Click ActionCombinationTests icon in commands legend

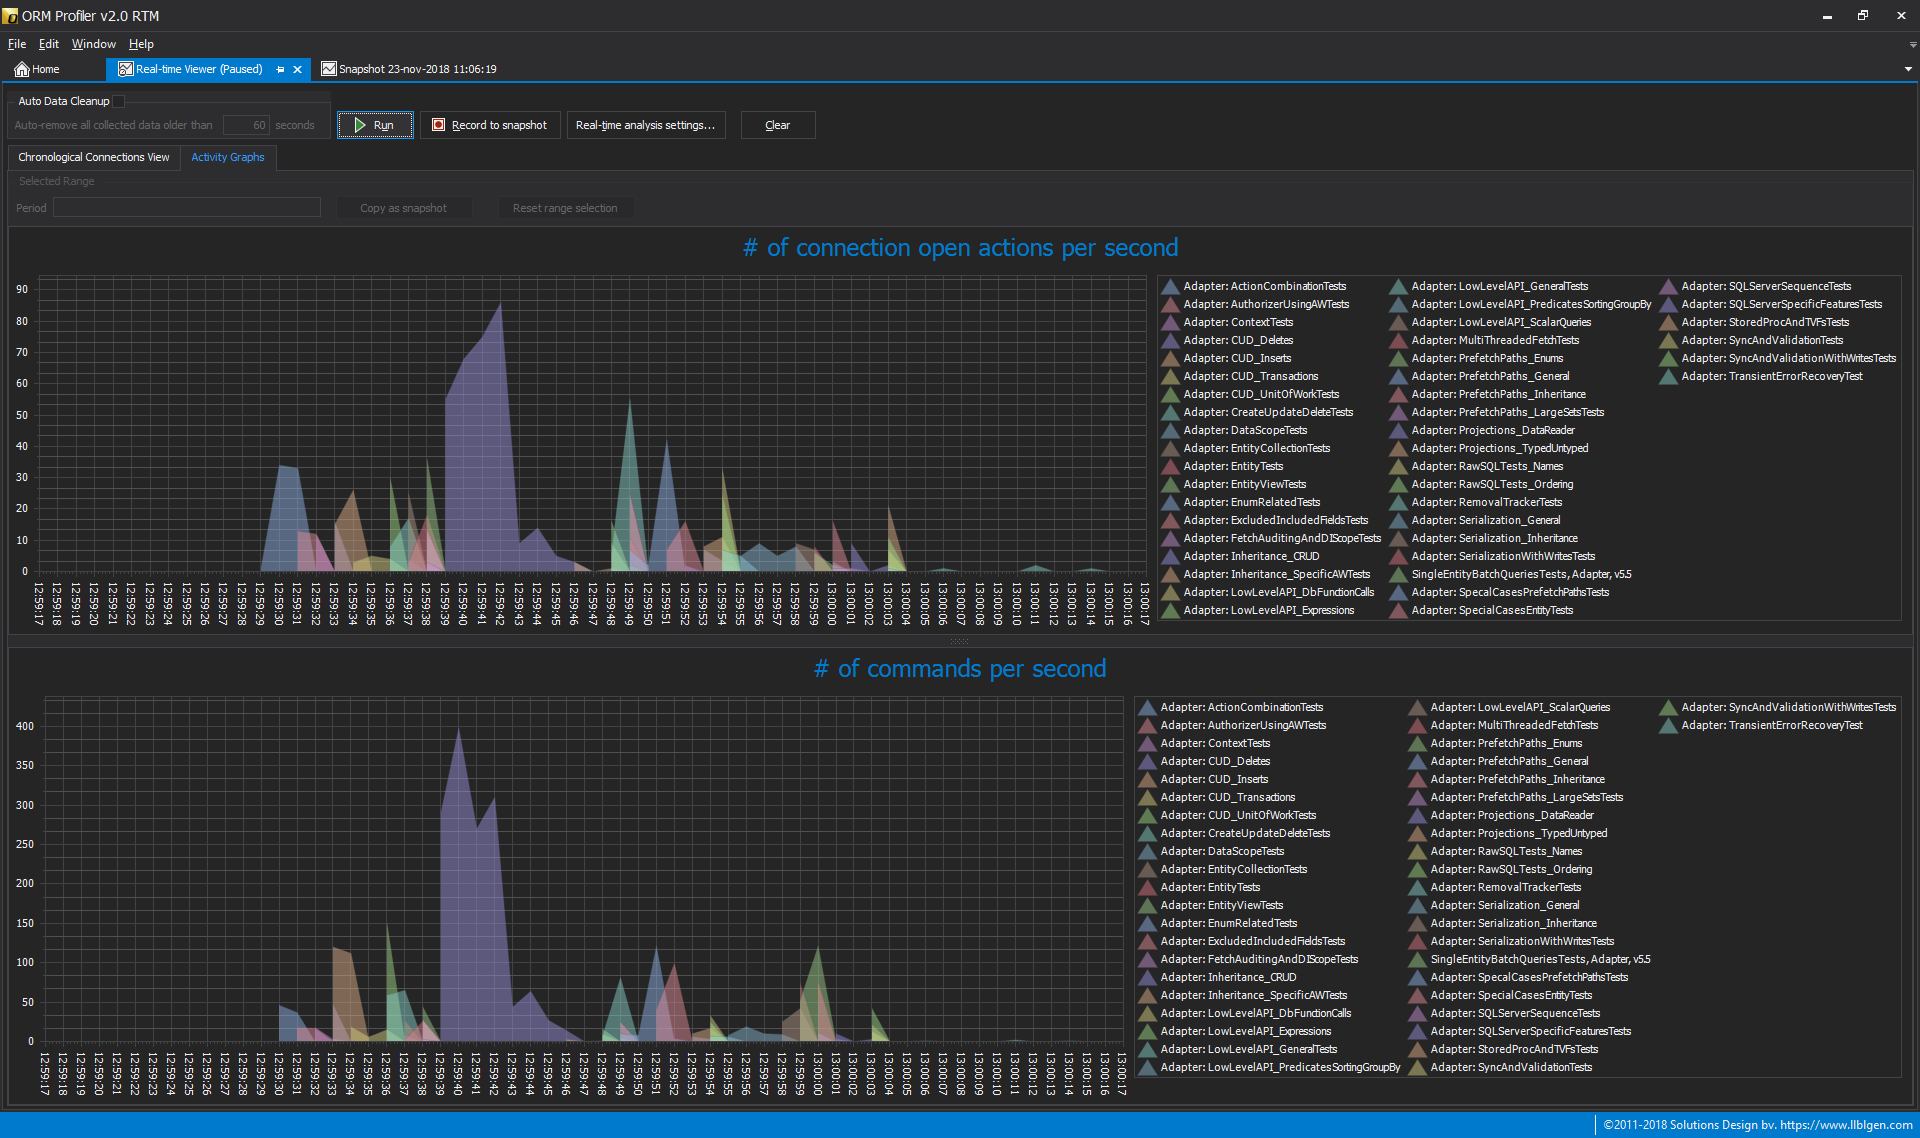point(1147,707)
